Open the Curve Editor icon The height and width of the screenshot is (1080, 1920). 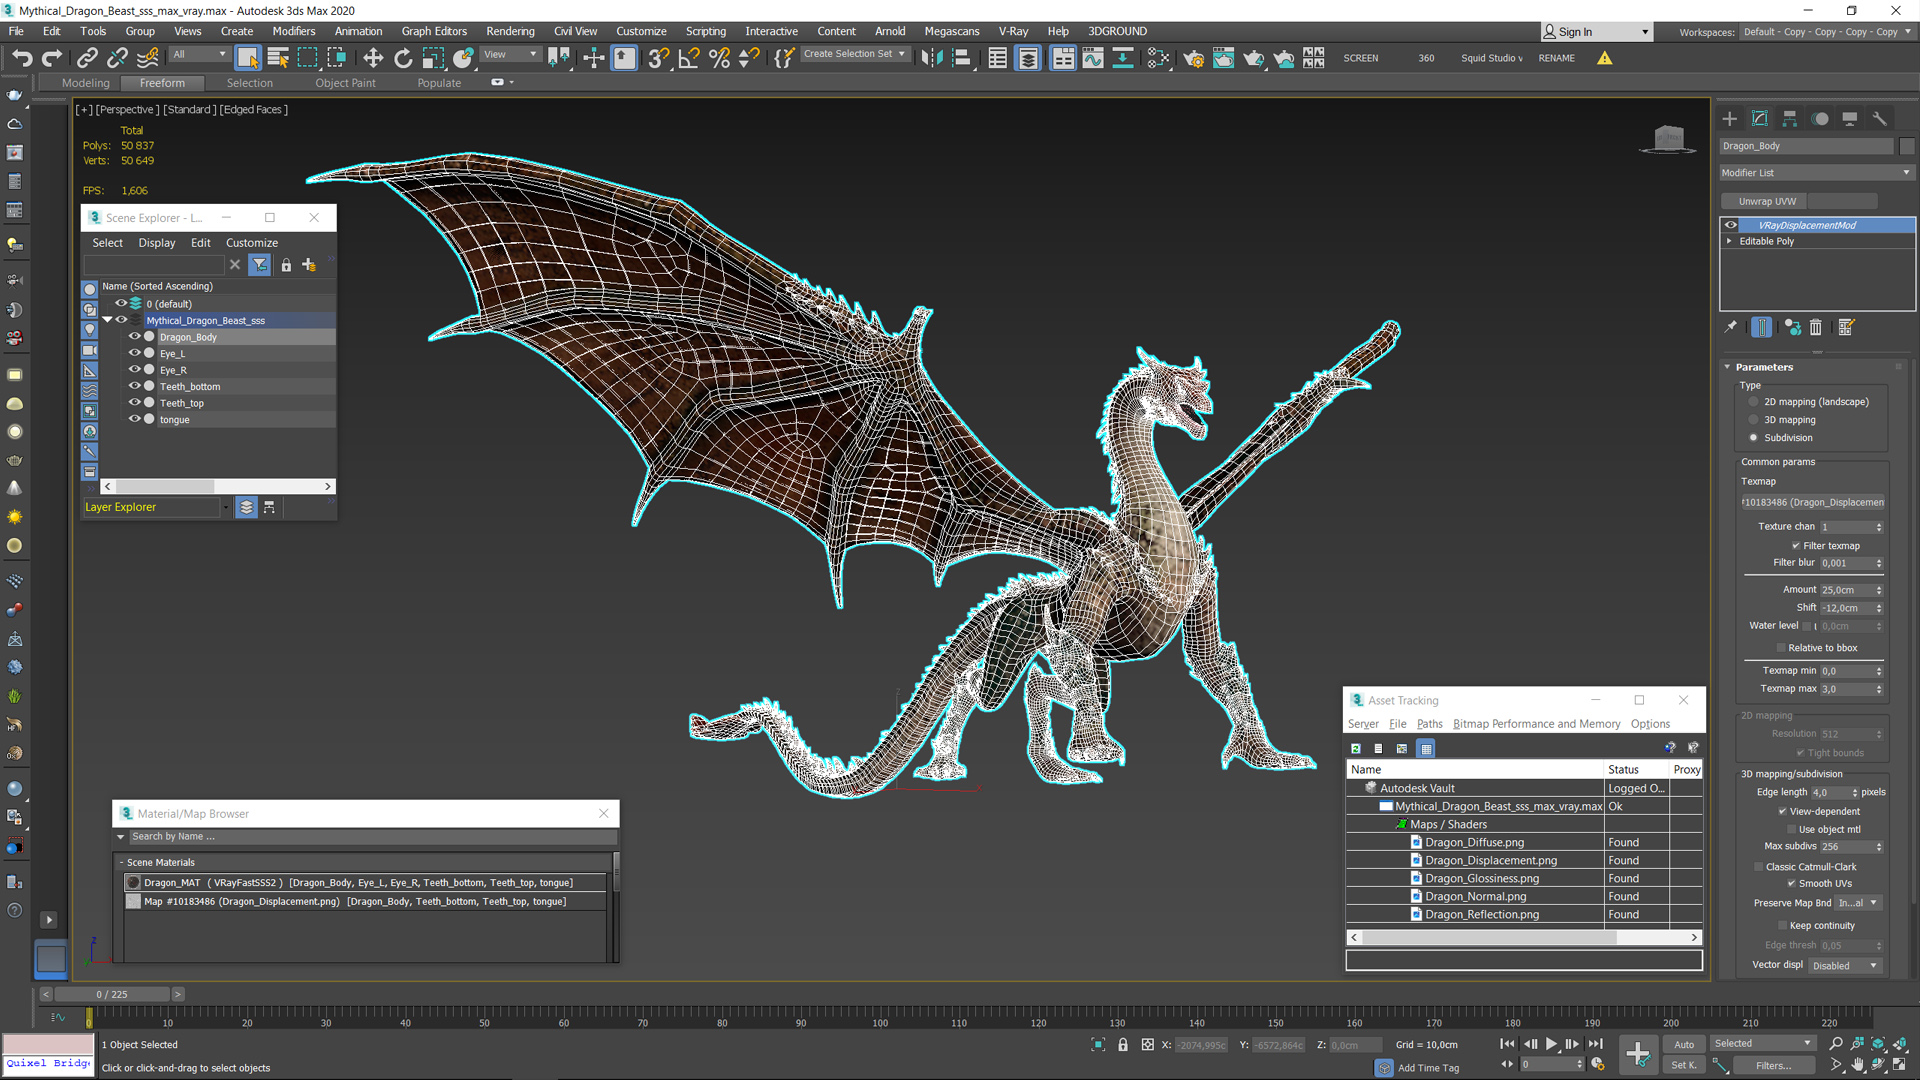tap(1093, 58)
